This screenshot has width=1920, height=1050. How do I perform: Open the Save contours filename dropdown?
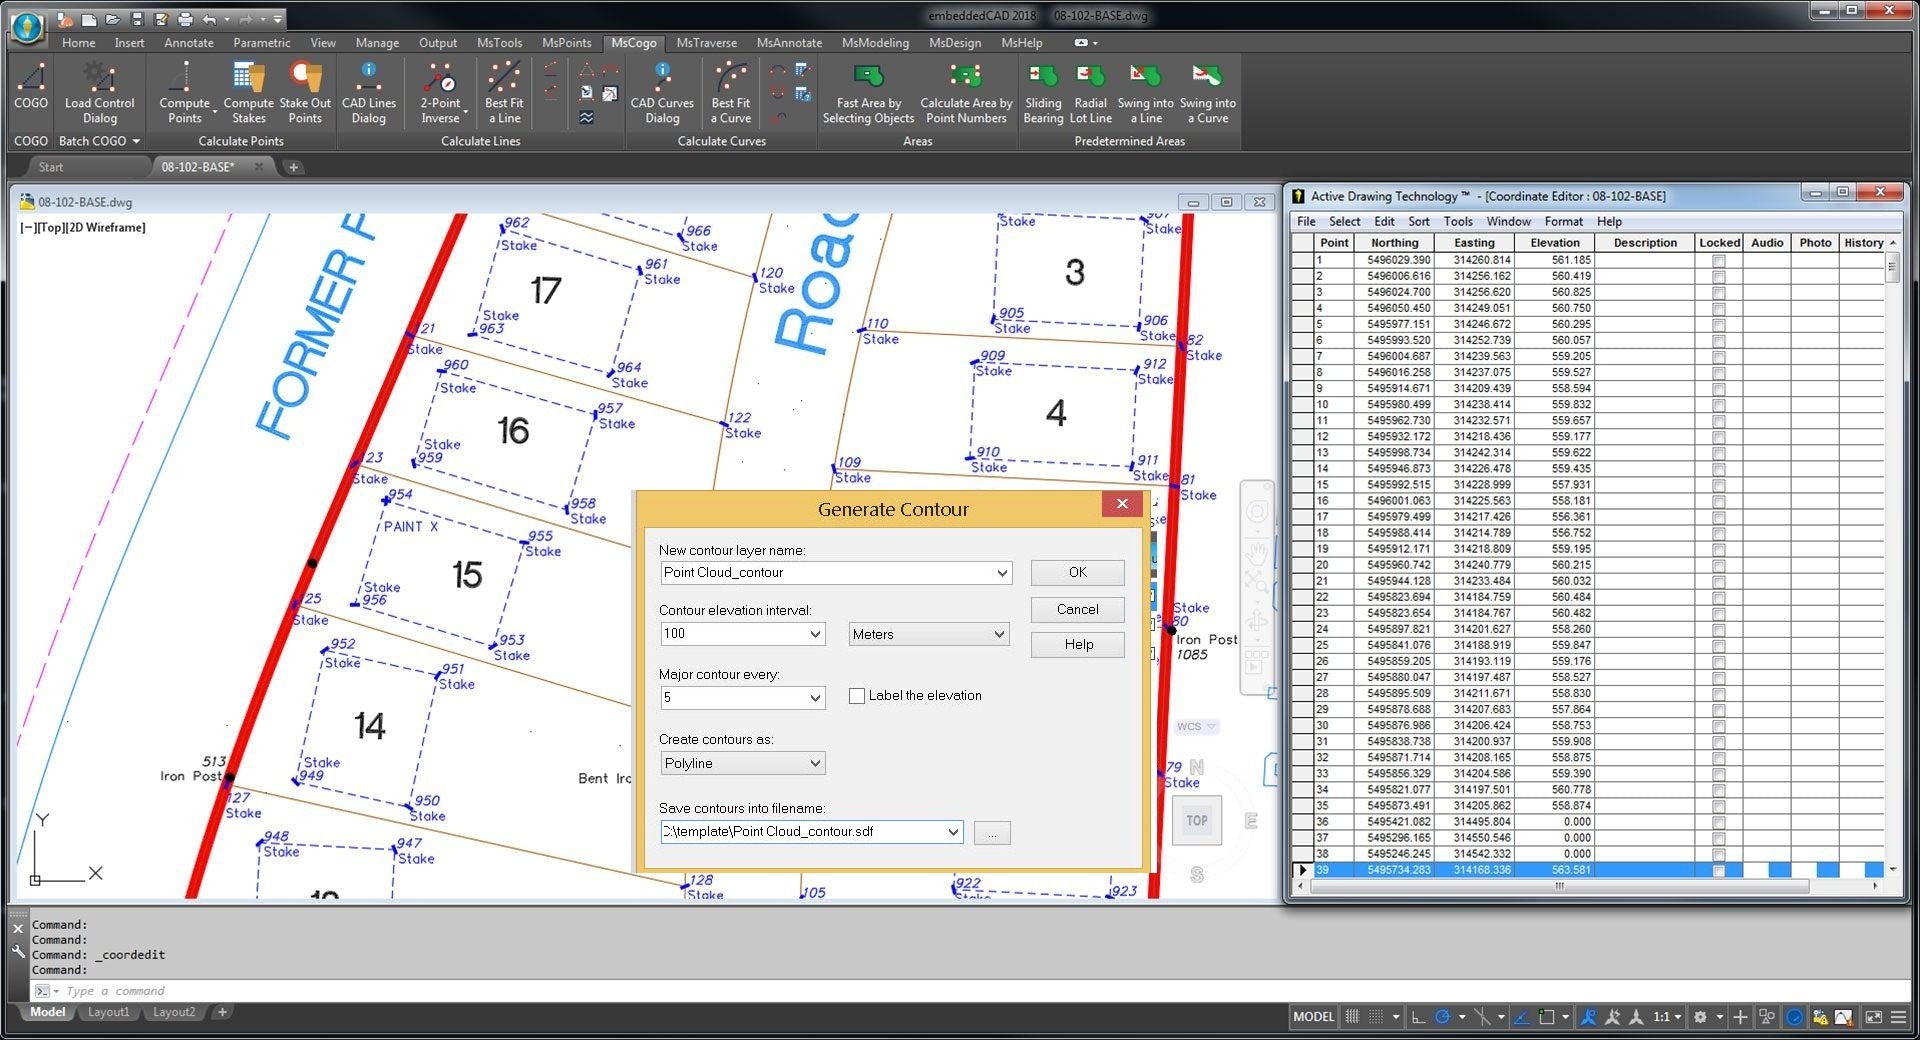(952, 831)
